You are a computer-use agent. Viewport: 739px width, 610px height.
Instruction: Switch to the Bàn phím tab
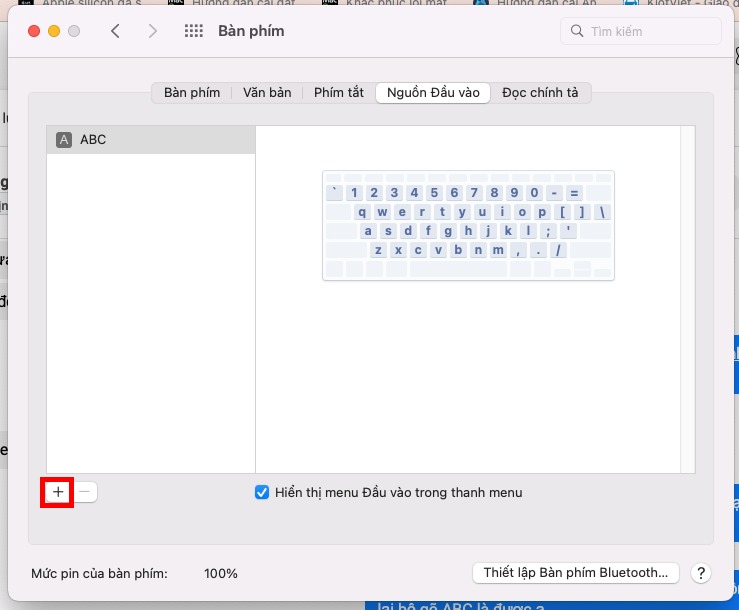coord(192,92)
